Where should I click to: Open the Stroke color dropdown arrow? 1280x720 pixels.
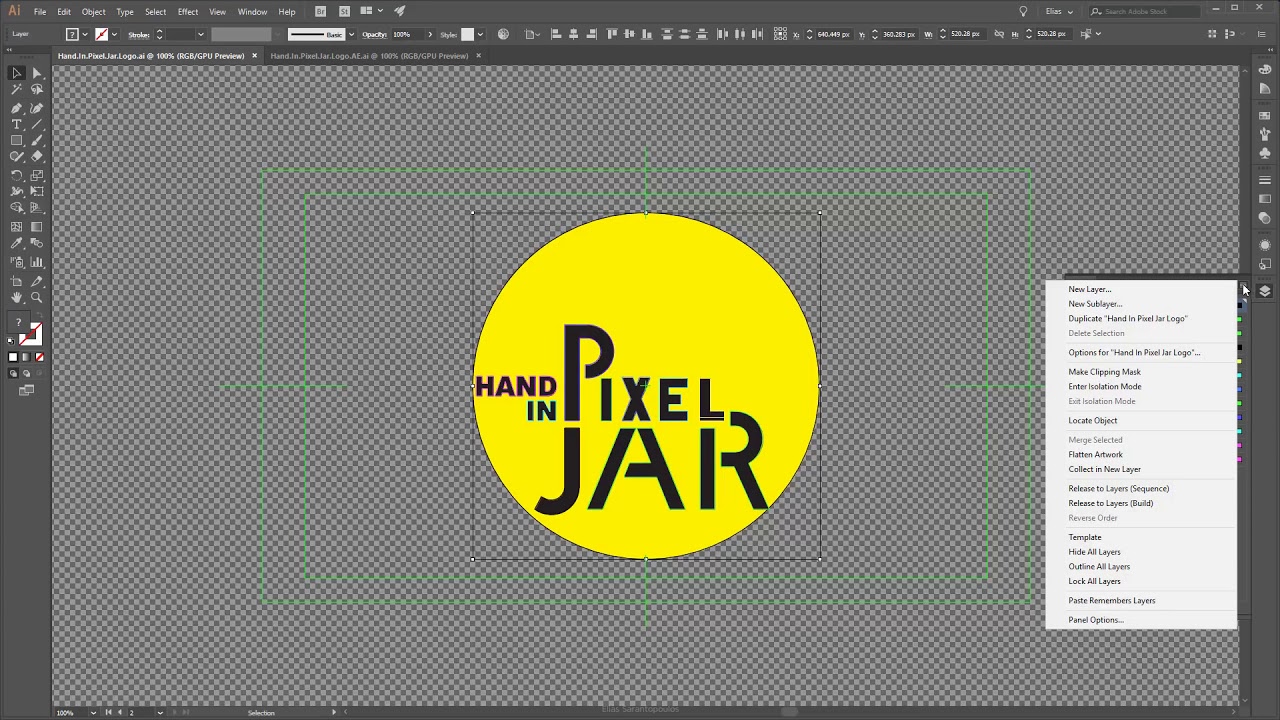pyautogui.click(x=114, y=34)
